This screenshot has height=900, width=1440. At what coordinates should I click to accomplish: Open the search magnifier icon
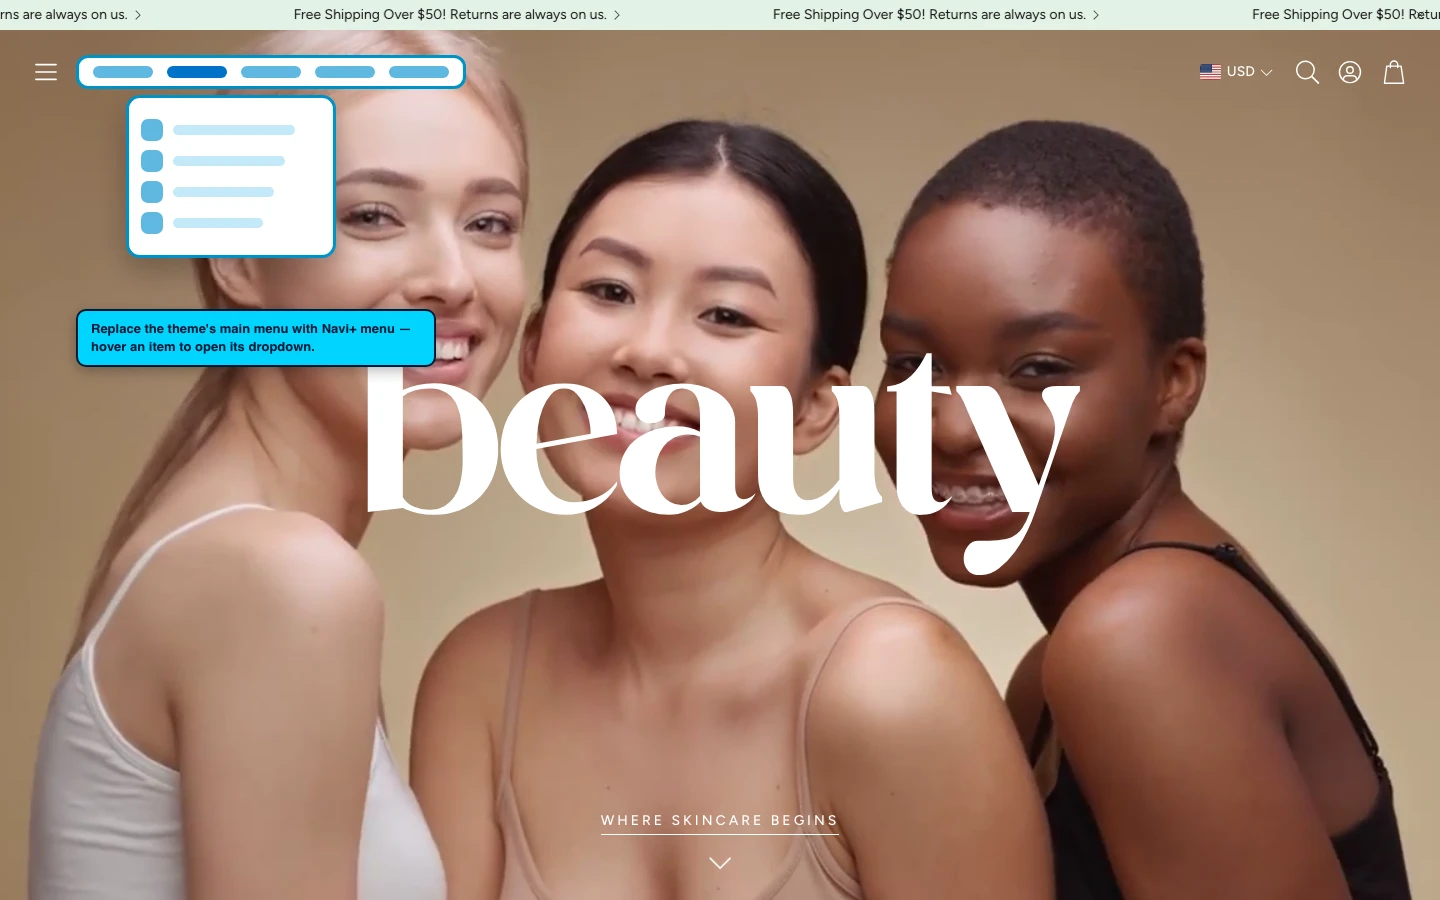coord(1307,72)
